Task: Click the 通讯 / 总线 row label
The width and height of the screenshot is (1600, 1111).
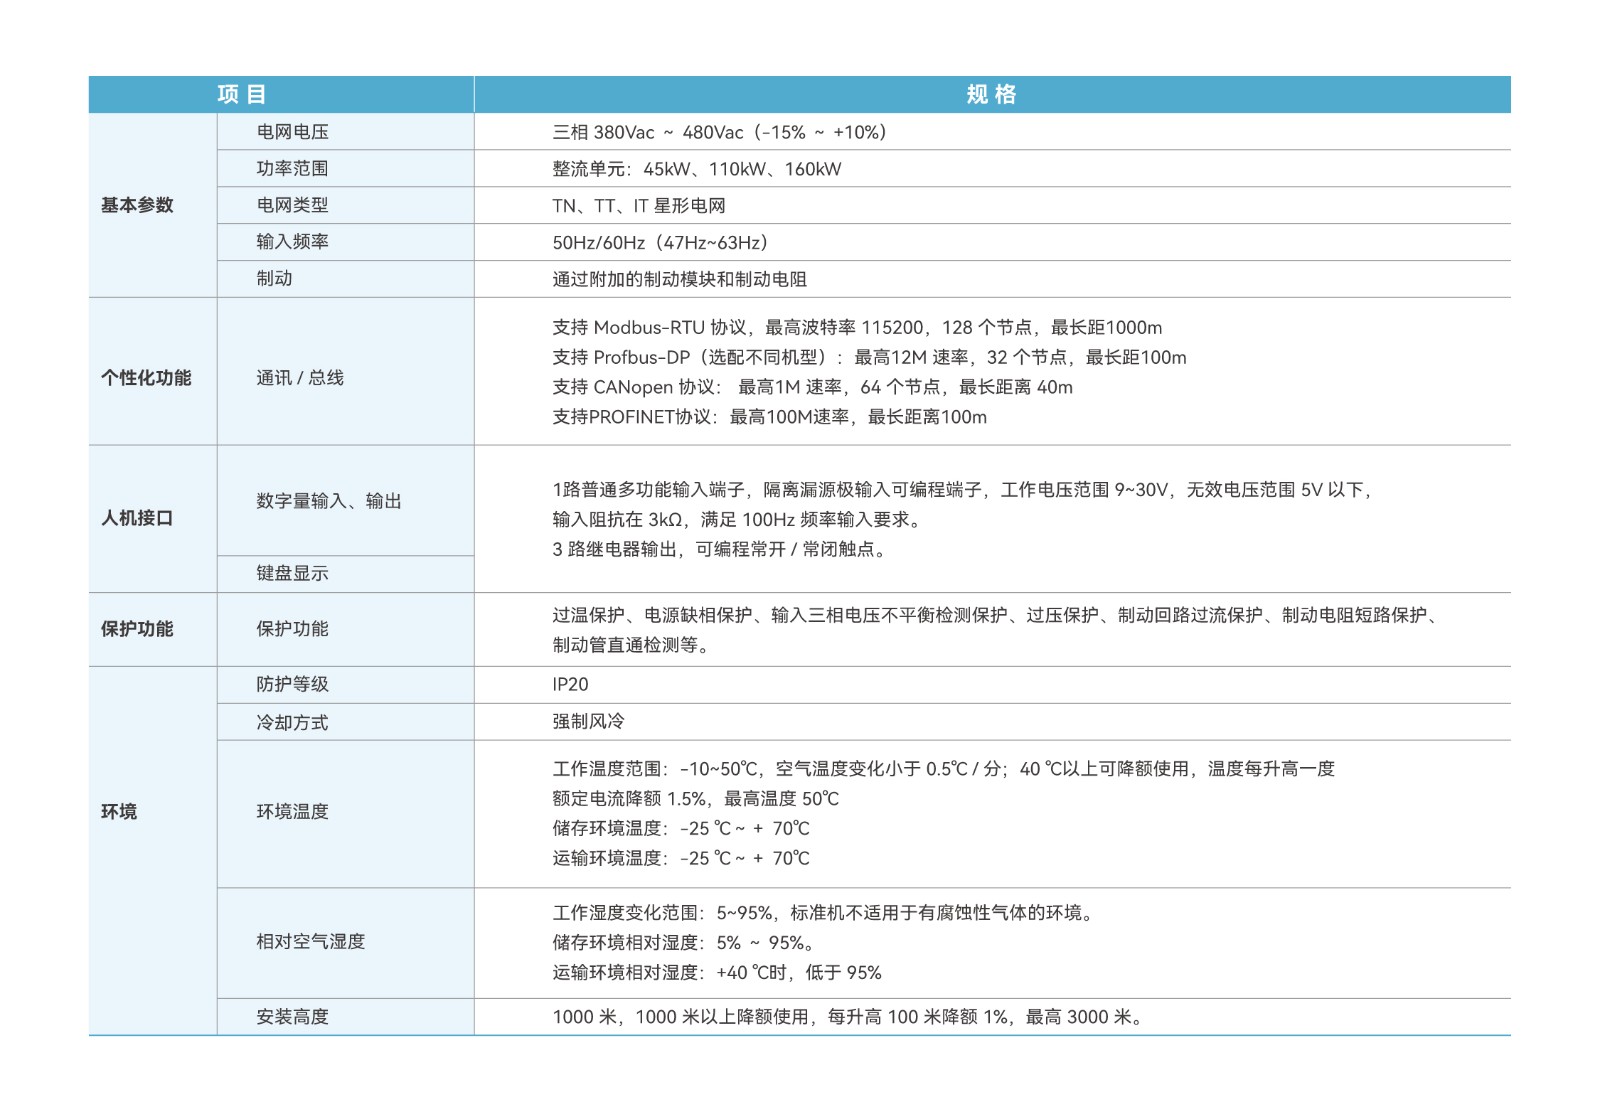Action: pyautogui.click(x=299, y=378)
